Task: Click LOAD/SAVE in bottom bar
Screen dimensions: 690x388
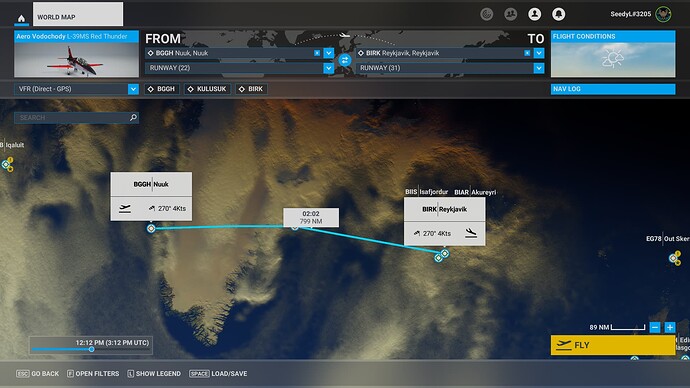Action: click(218, 373)
